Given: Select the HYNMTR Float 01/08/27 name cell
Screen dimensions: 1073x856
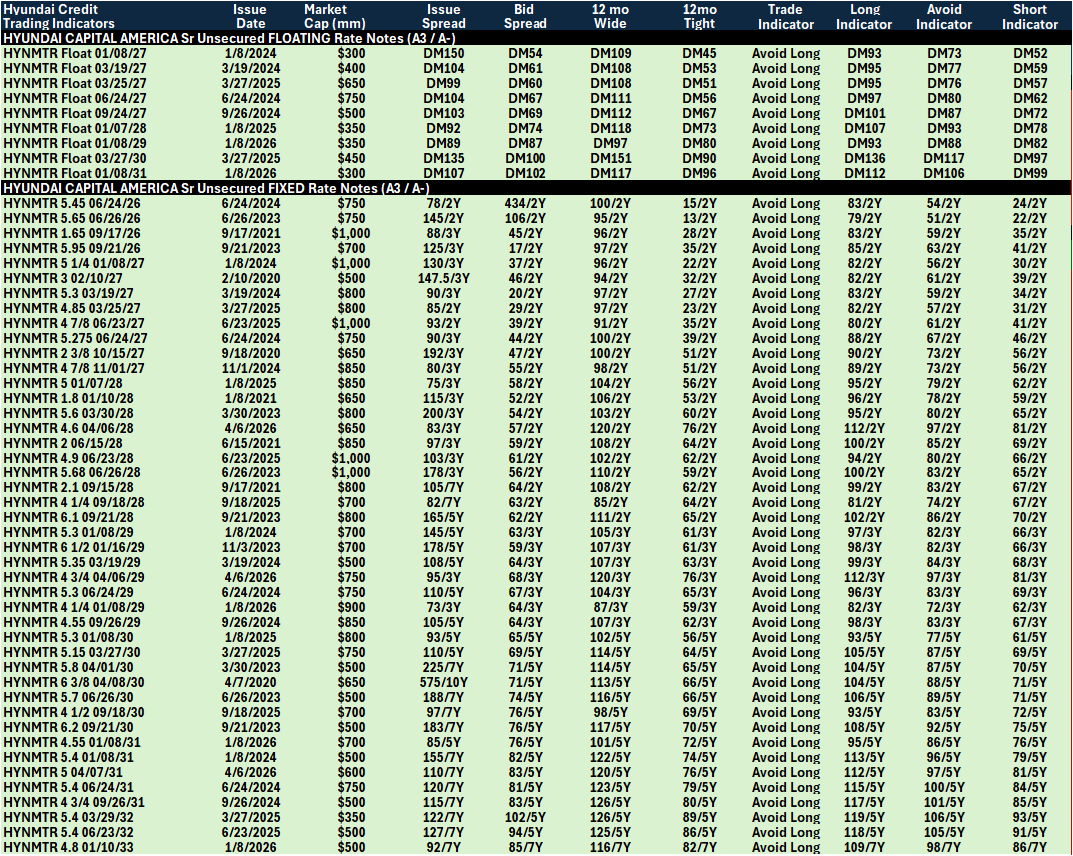Looking at the screenshot, I should 75,53.
